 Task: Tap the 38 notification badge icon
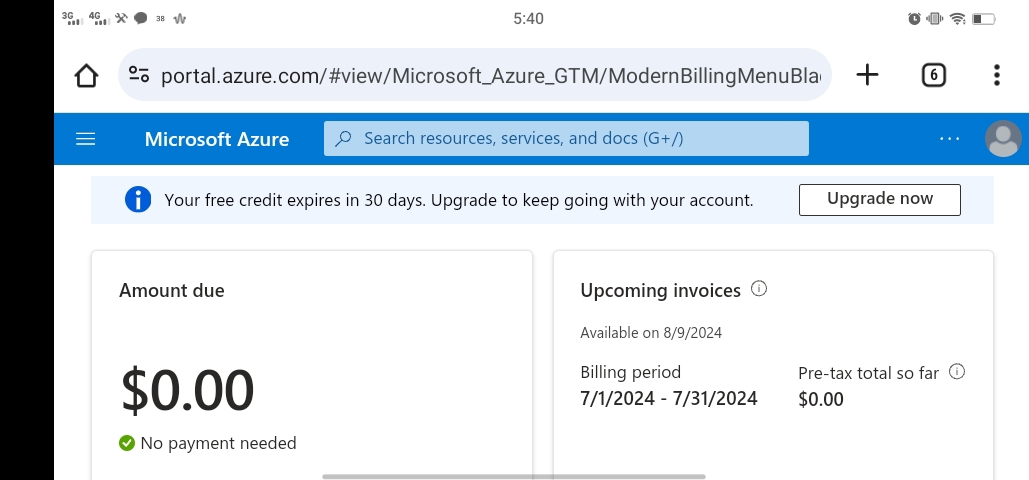(160, 18)
